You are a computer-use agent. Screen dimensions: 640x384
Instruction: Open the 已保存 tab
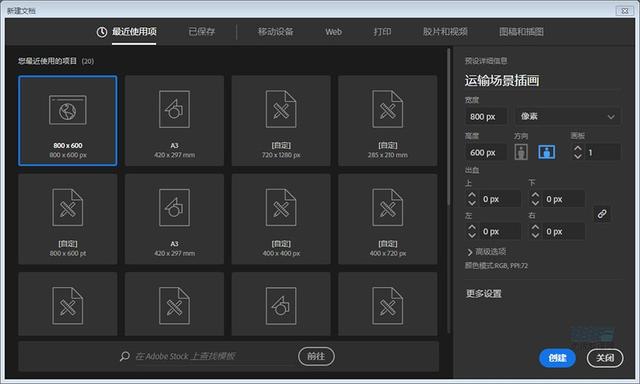click(202, 32)
